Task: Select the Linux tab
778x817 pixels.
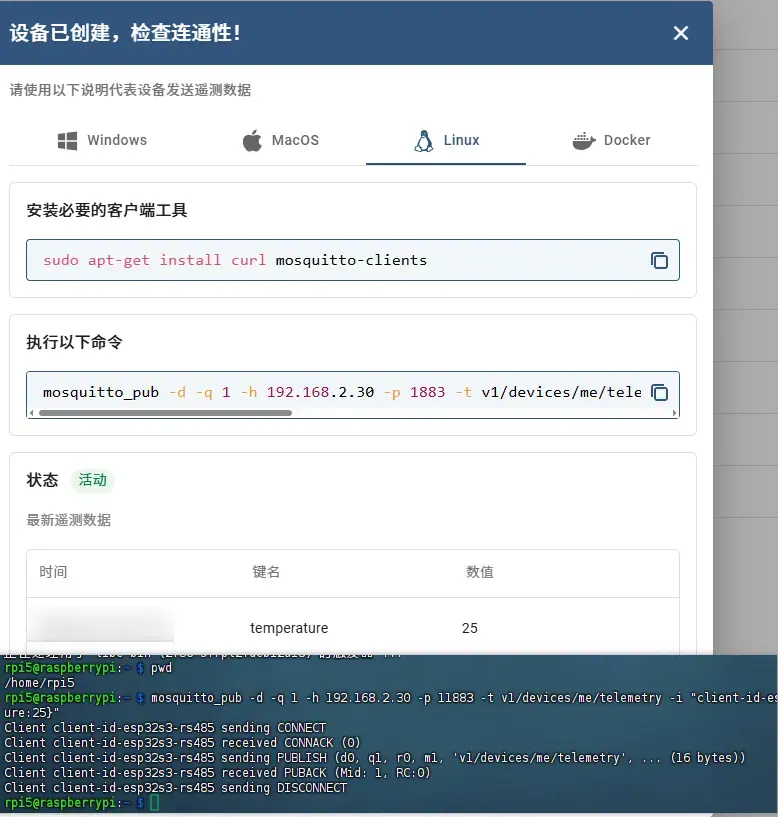Action: [446, 141]
